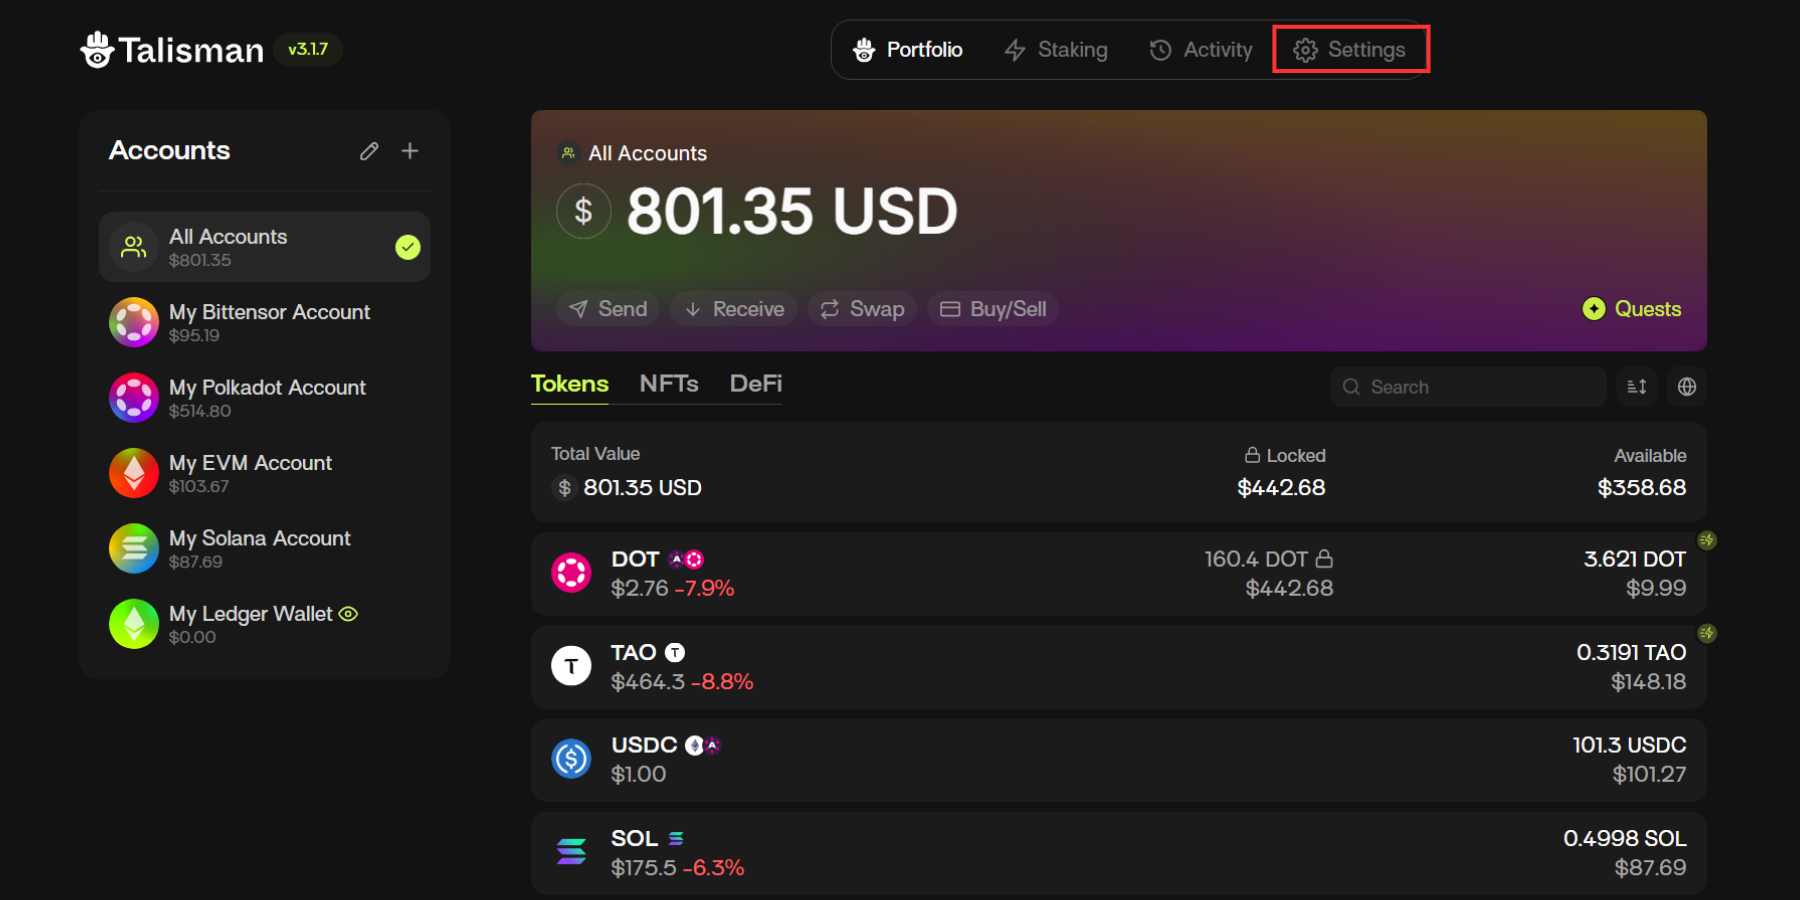This screenshot has height=900, width=1800.
Task: Expand the USDC token row
Action: [1117, 760]
